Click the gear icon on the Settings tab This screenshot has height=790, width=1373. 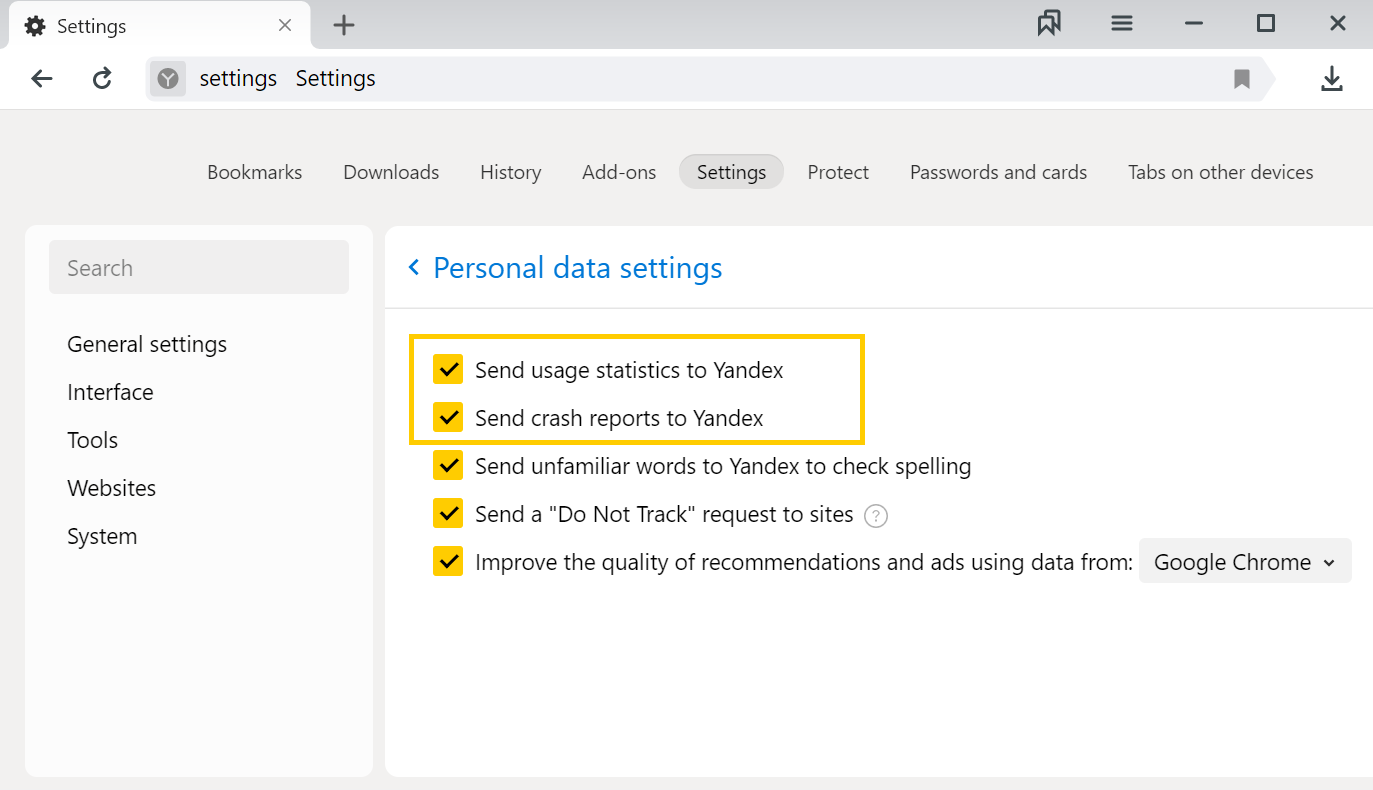coord(35,26)
